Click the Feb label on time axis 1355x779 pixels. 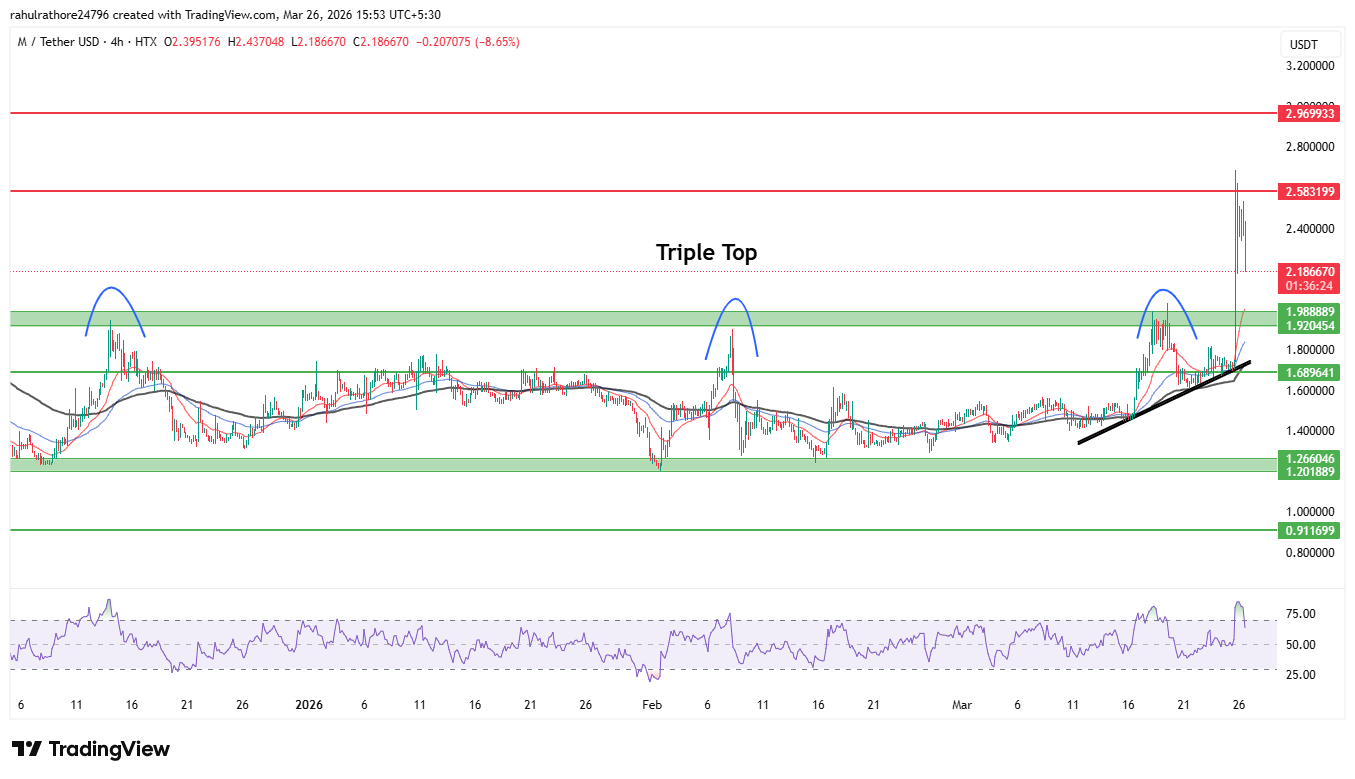click(652, 705)
